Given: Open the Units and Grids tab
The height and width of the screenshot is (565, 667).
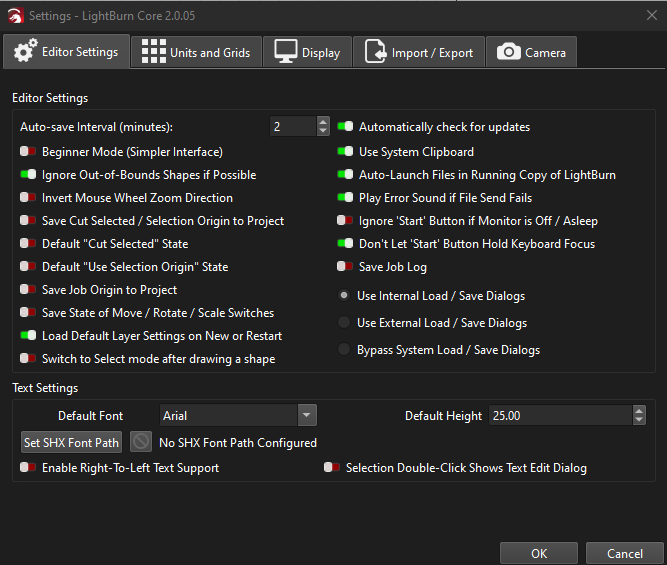Looking at the screenshot, I should (197, 53).
